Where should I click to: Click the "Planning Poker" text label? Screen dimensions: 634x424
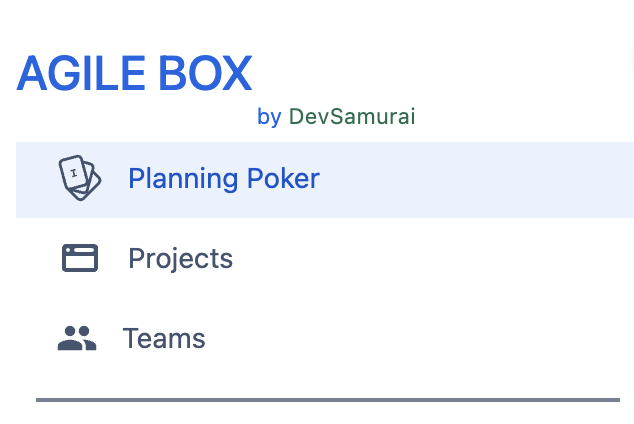click(x=223, y=179)
